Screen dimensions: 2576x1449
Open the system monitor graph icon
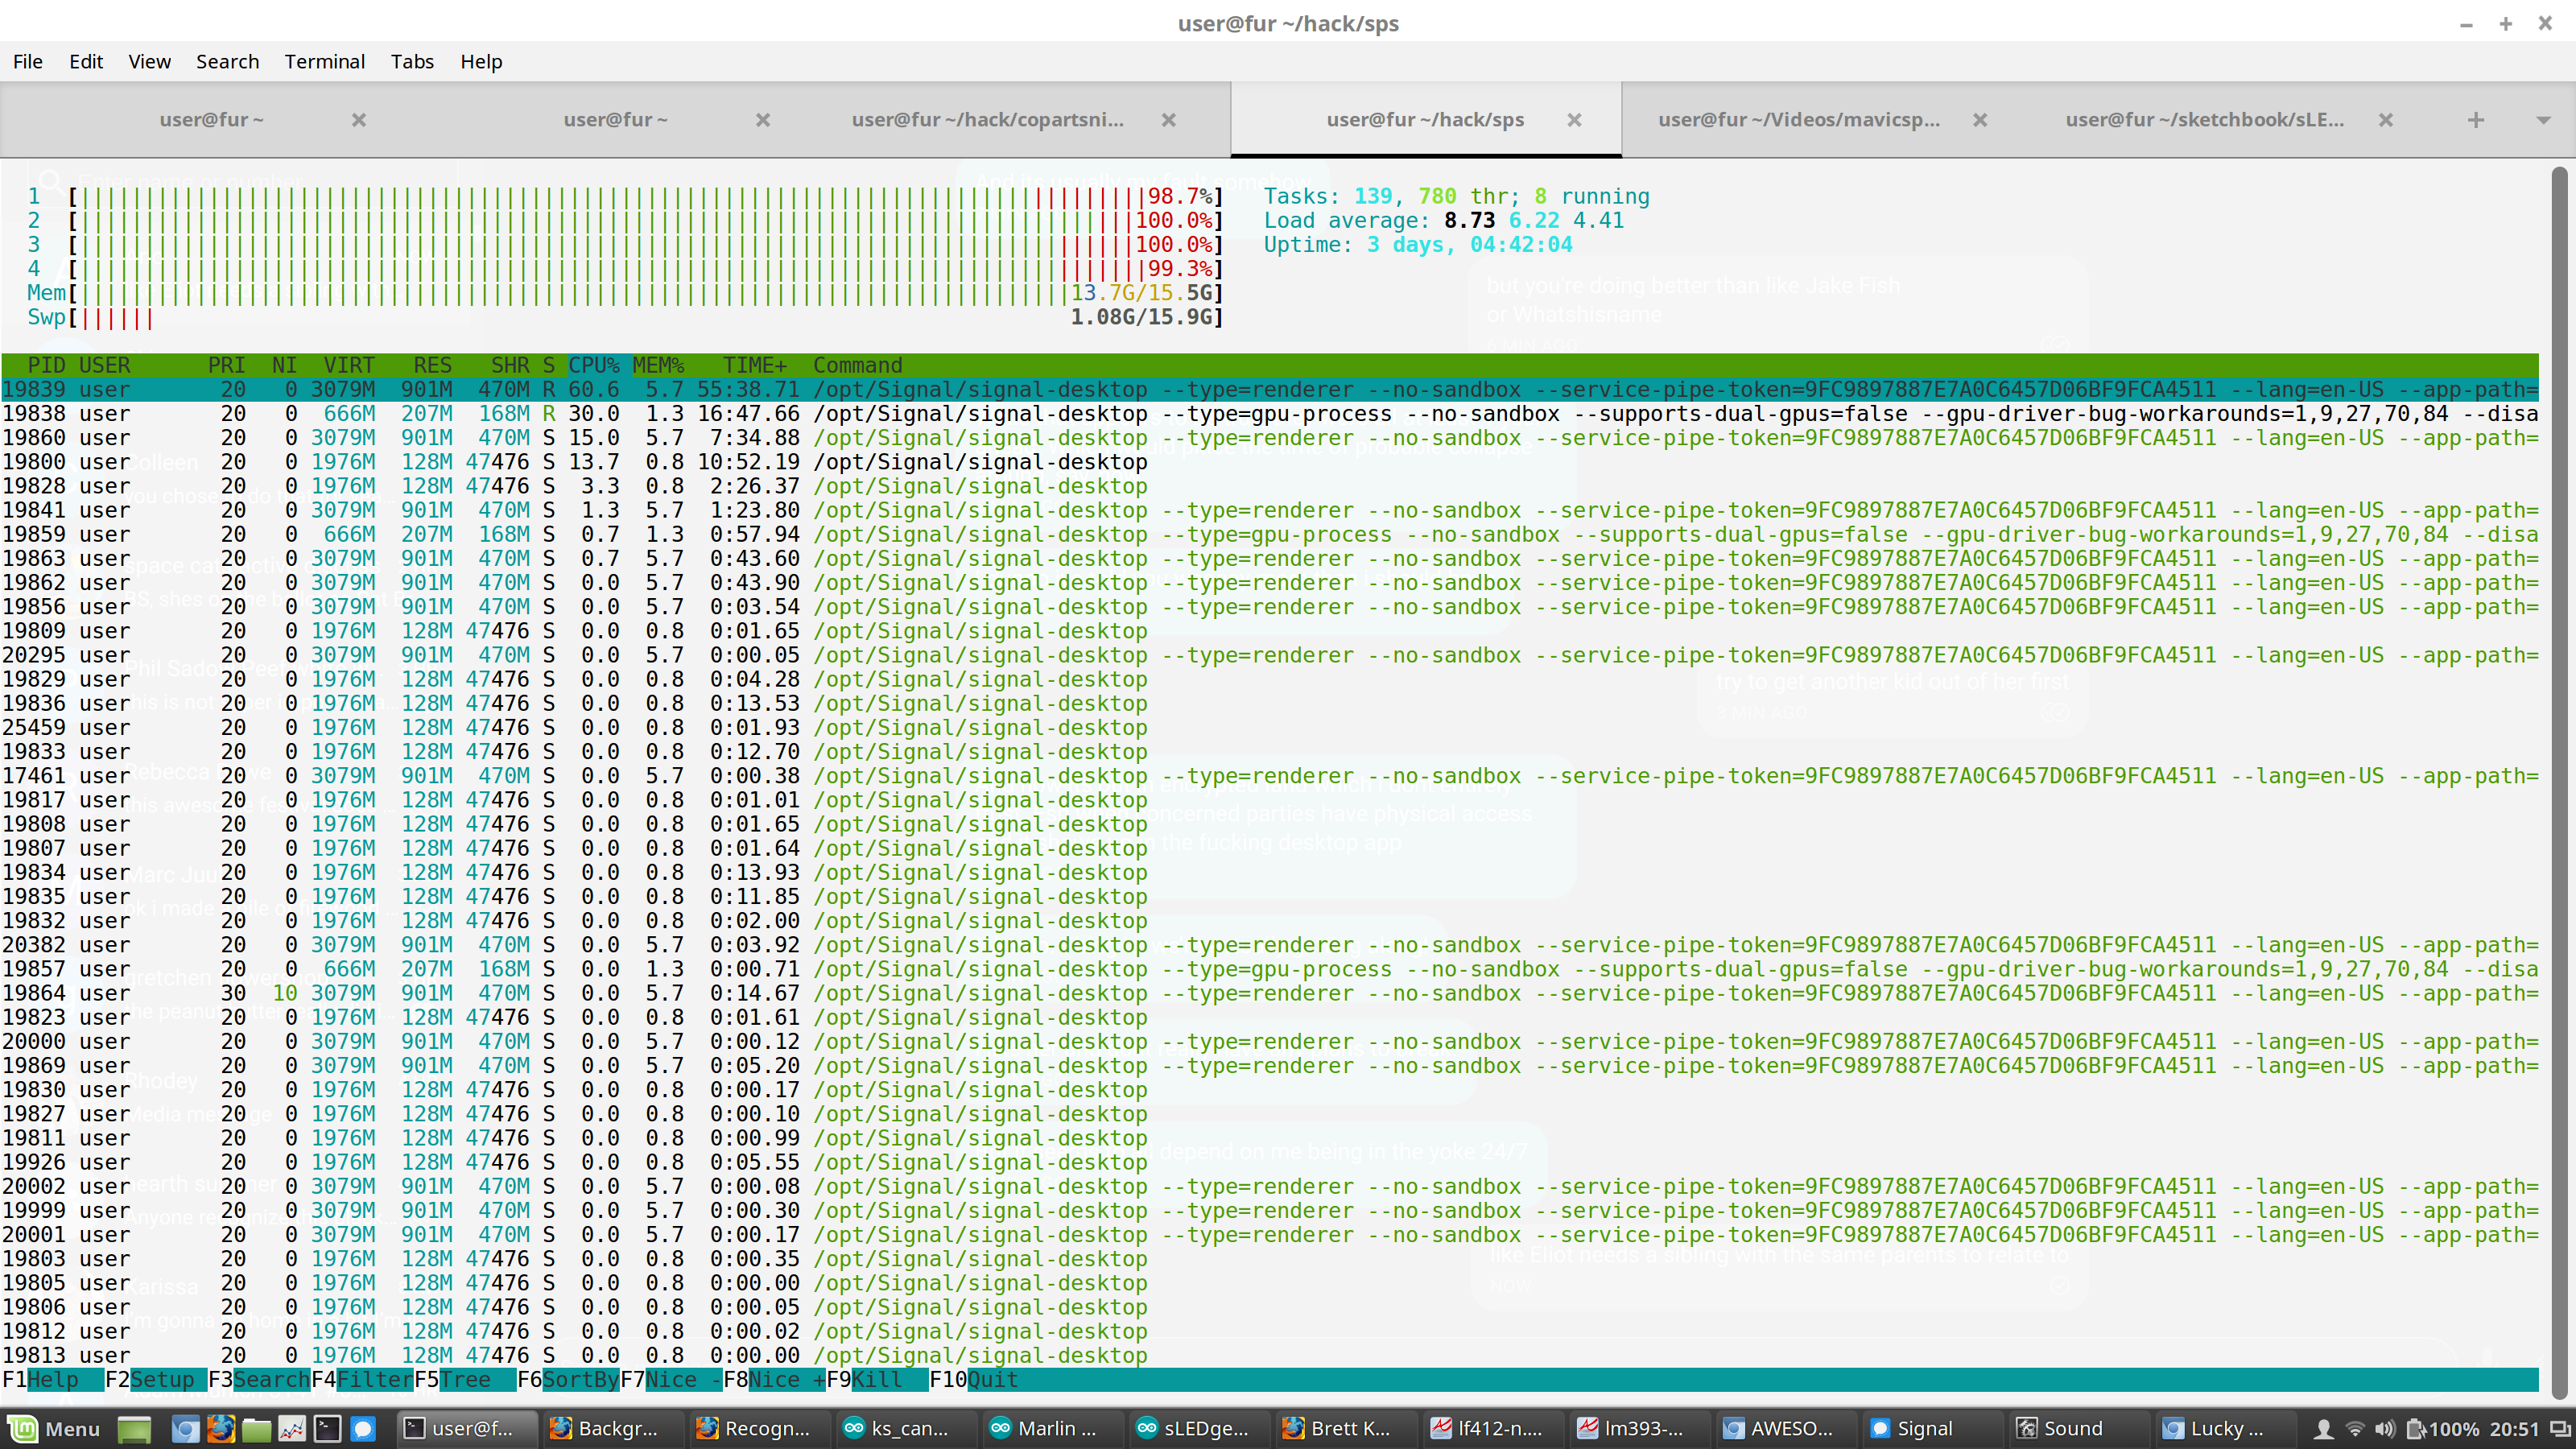pos(293,1428)
